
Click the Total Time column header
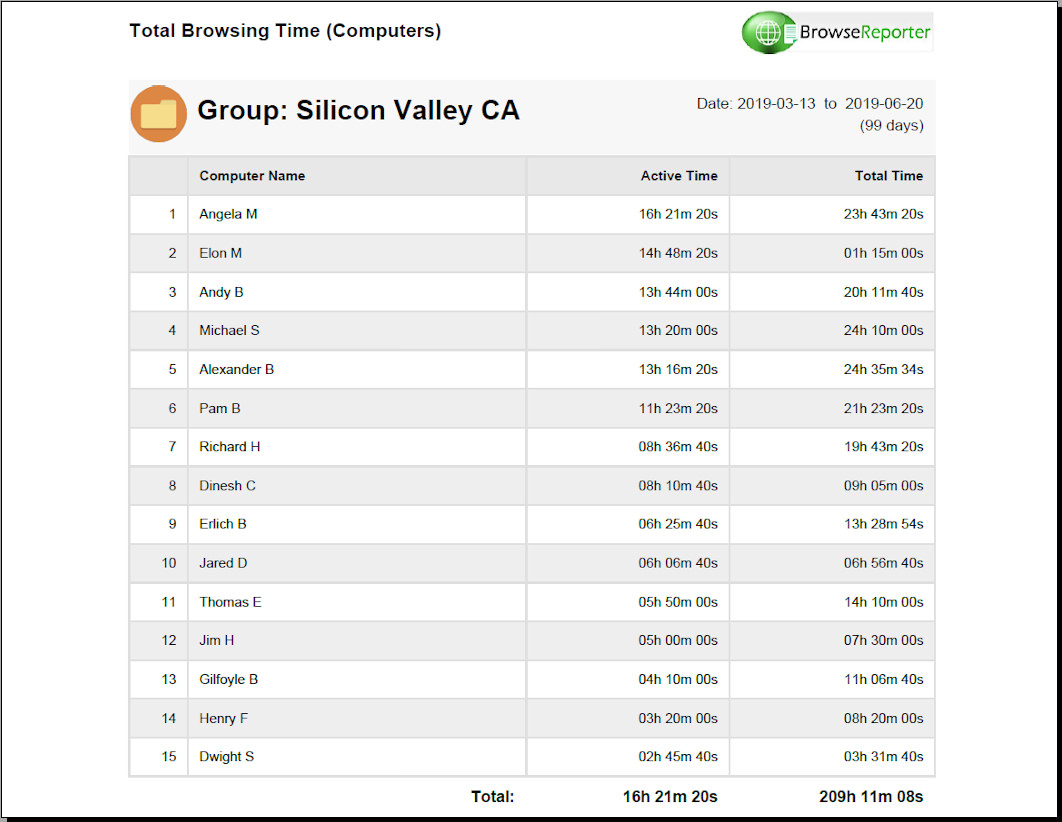click(x=888, y=176)
